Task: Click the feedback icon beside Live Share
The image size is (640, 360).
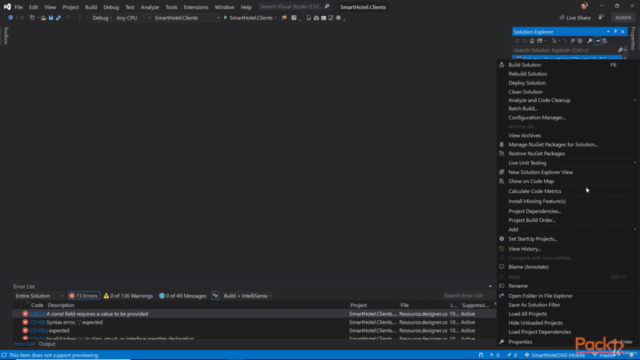Action: click(601, 17)
